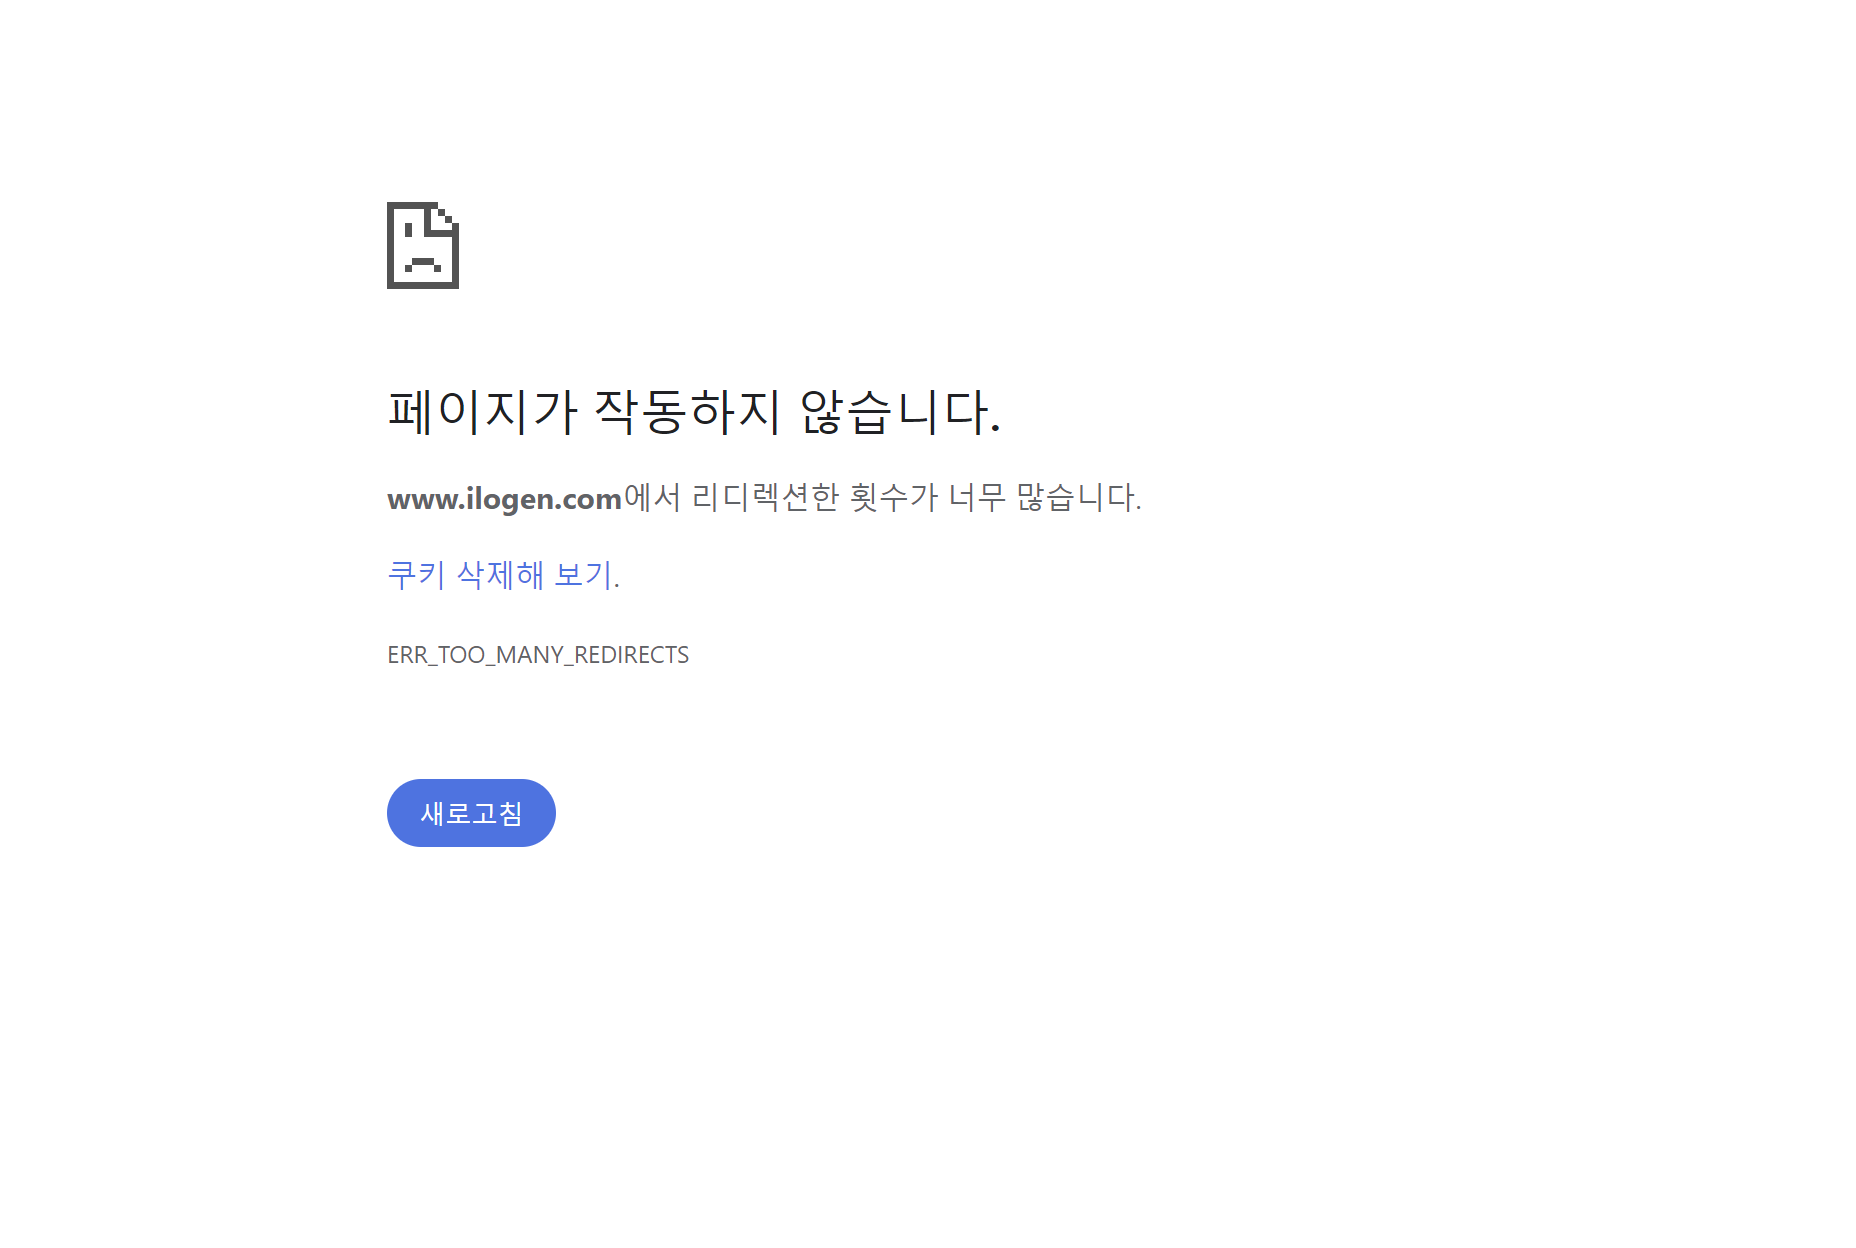
Task: Click the word 삭제해 in the blue link
Action: [500, 575]
